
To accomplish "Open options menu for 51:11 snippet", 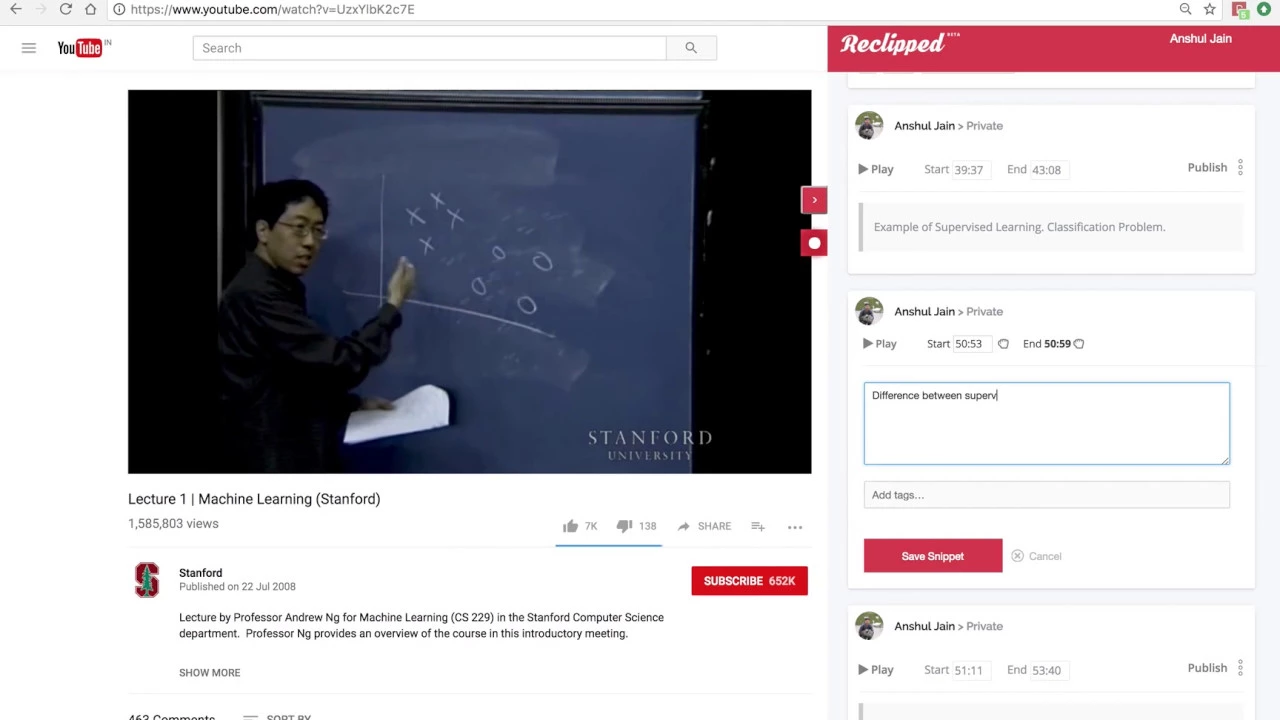I will click(x=1240, y=668).
